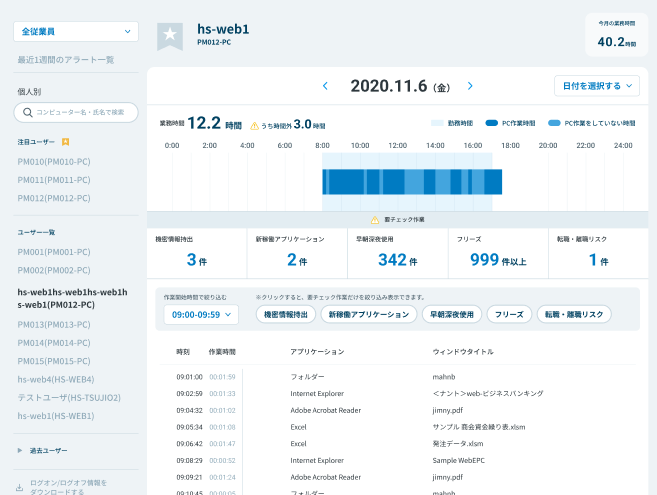Open the 09:00-09:59 time range dropdown

point(201,314)
